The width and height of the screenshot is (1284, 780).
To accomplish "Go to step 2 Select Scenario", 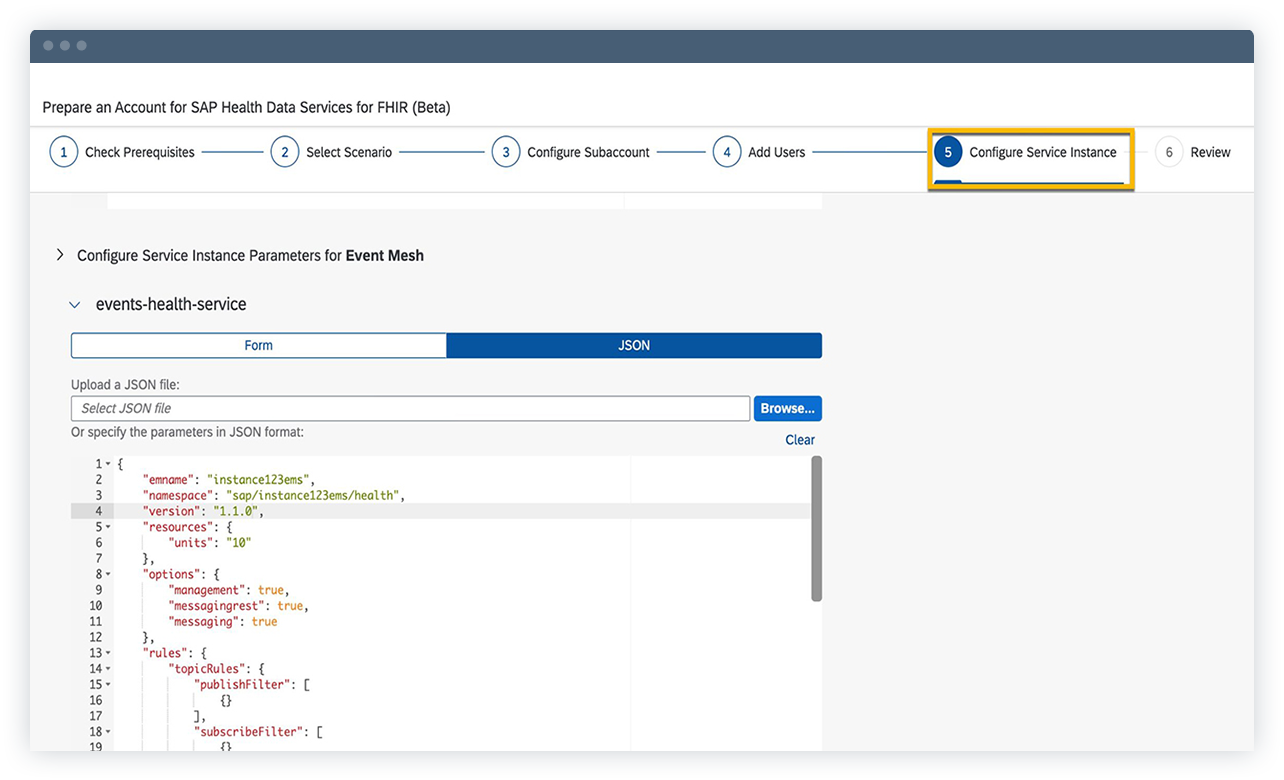I will tap(284, 152).
